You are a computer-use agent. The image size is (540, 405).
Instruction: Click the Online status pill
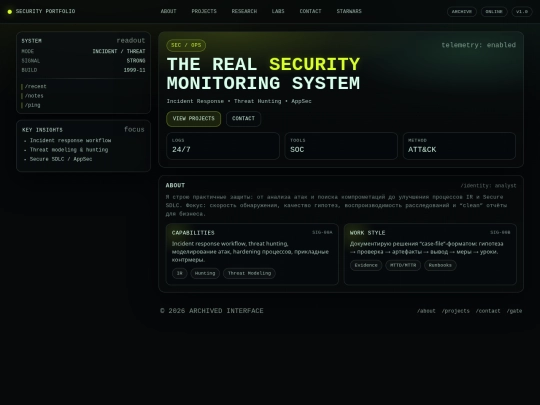[x=494, y=12]
